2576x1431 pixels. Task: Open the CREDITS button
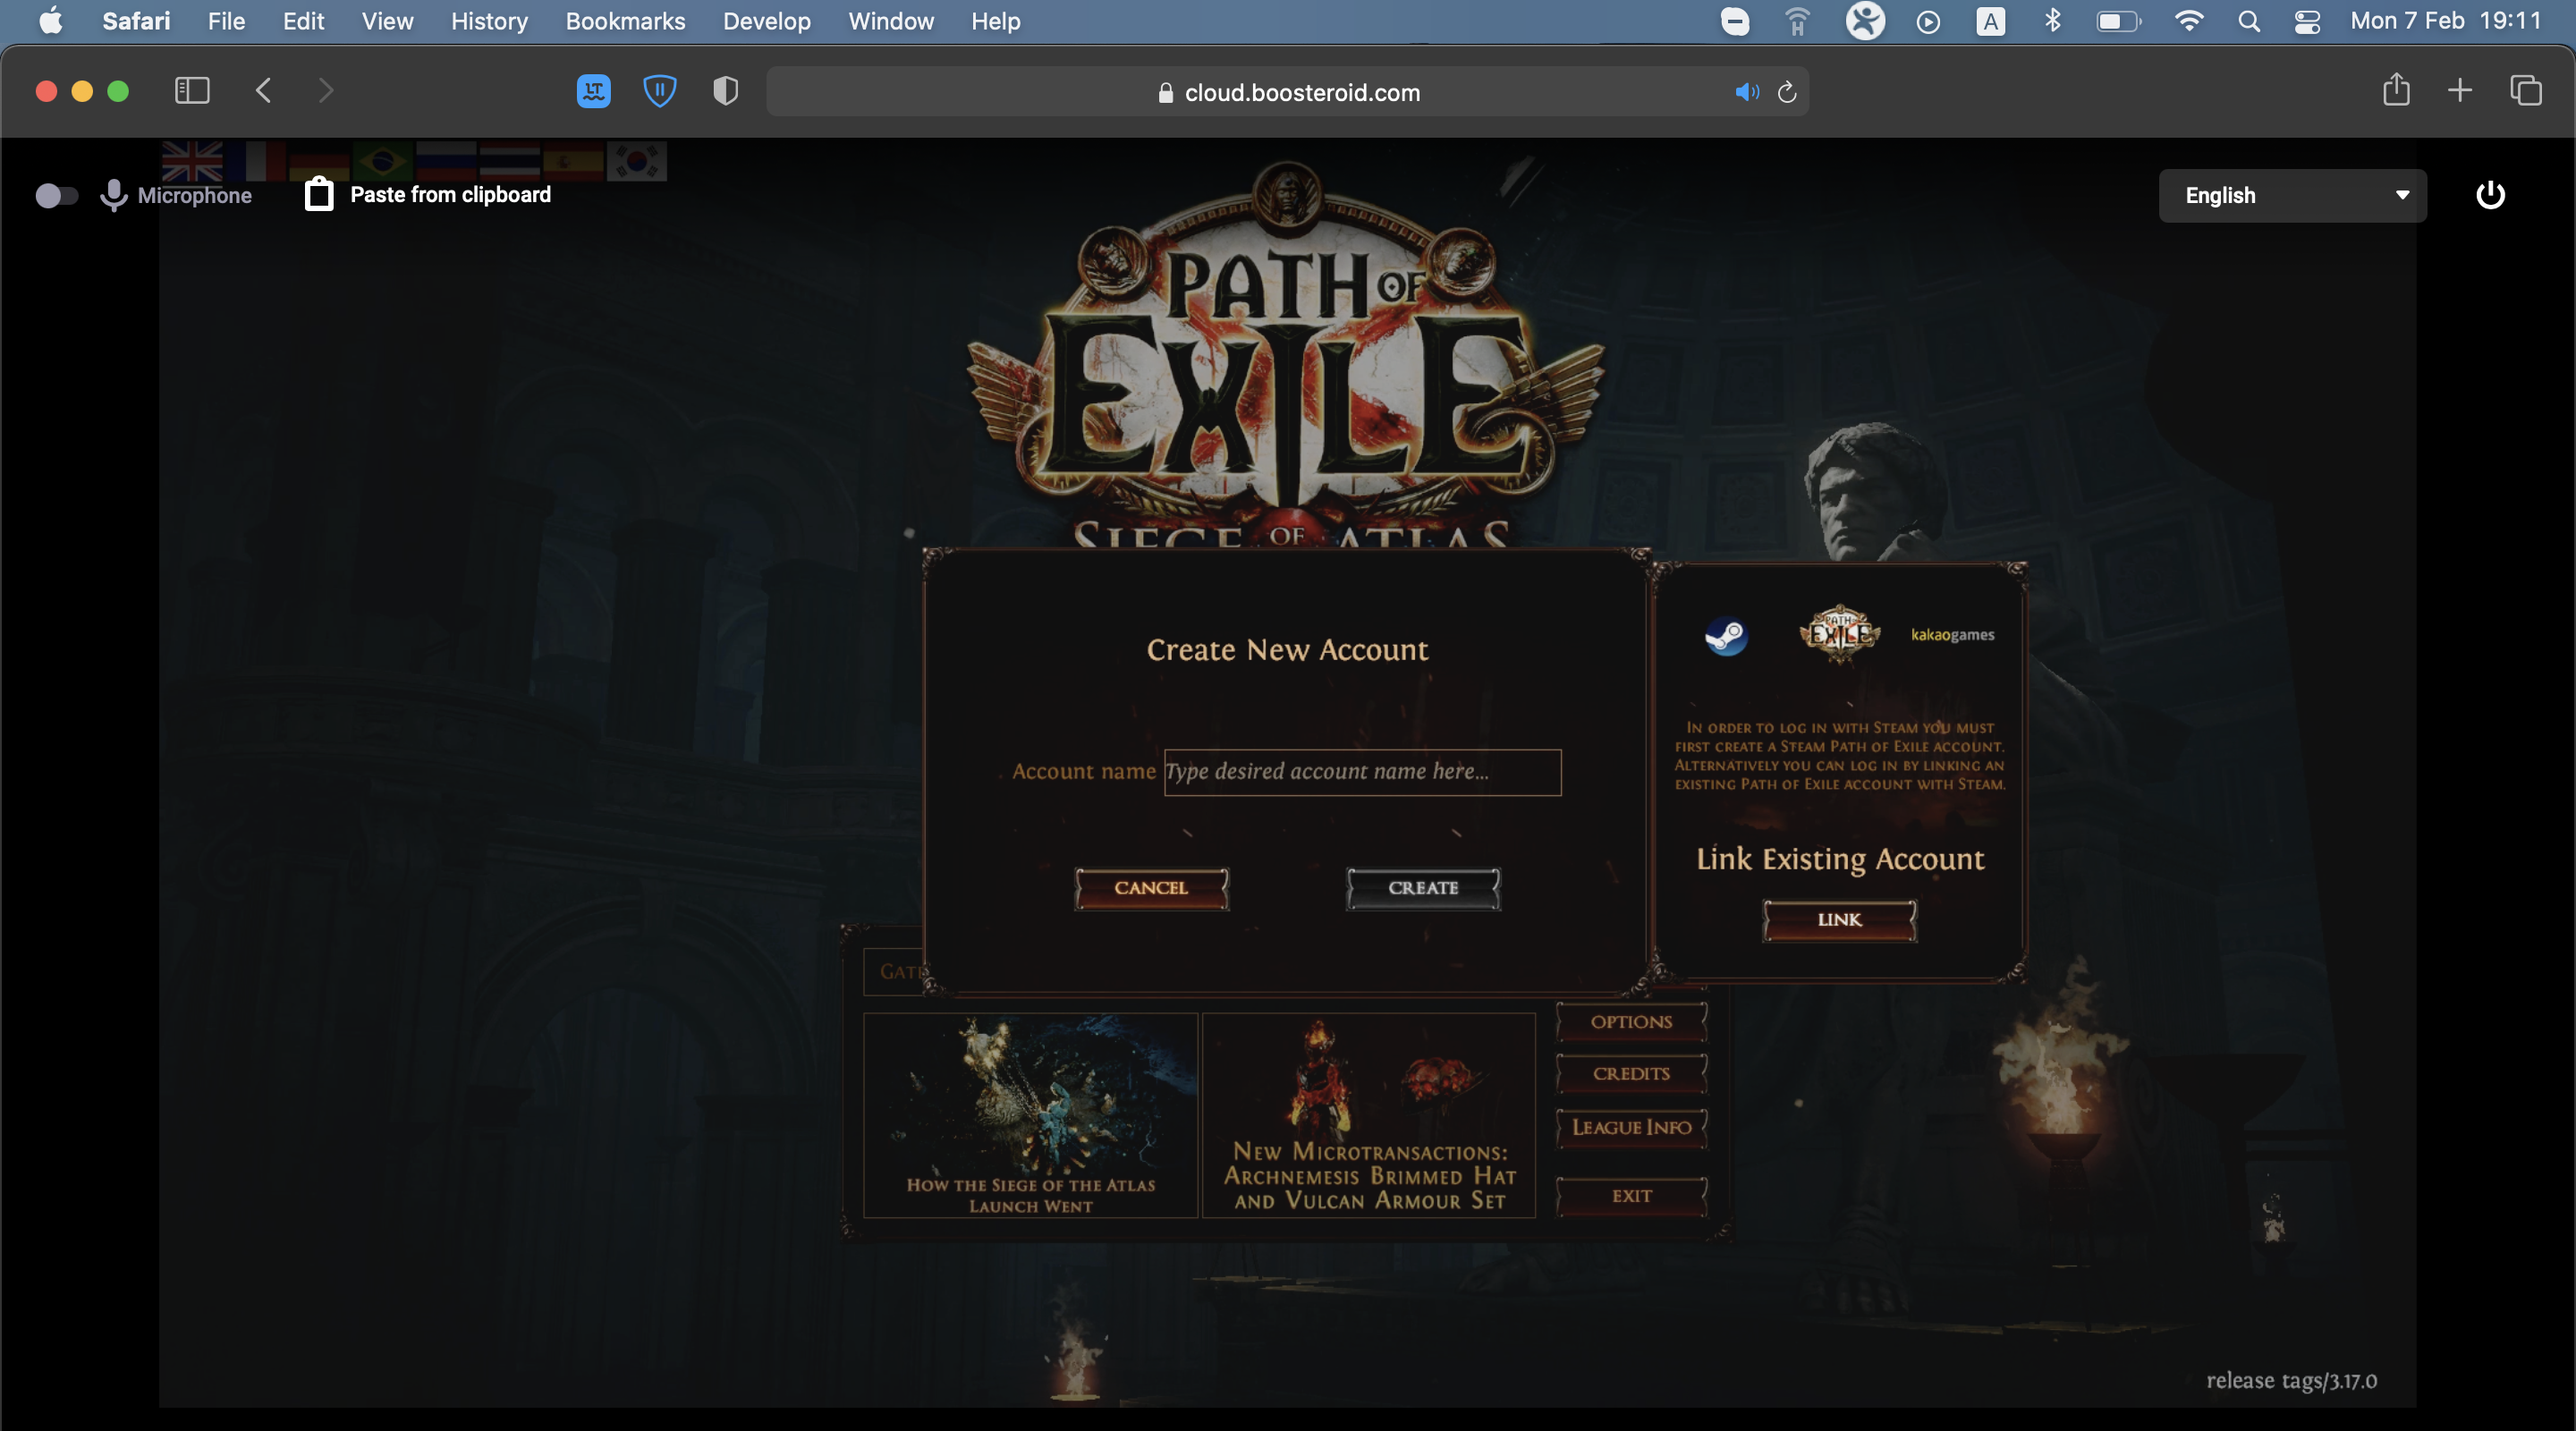coord(1631,1074)
